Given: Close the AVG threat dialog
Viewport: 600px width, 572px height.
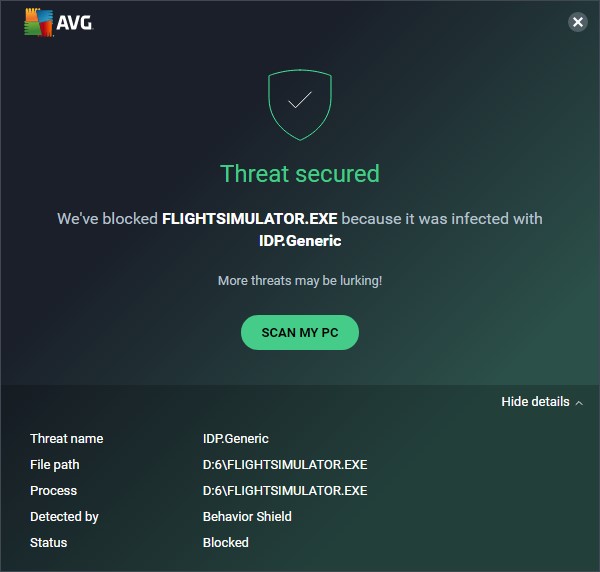Looking at the screenshot, I should (577, 22).
